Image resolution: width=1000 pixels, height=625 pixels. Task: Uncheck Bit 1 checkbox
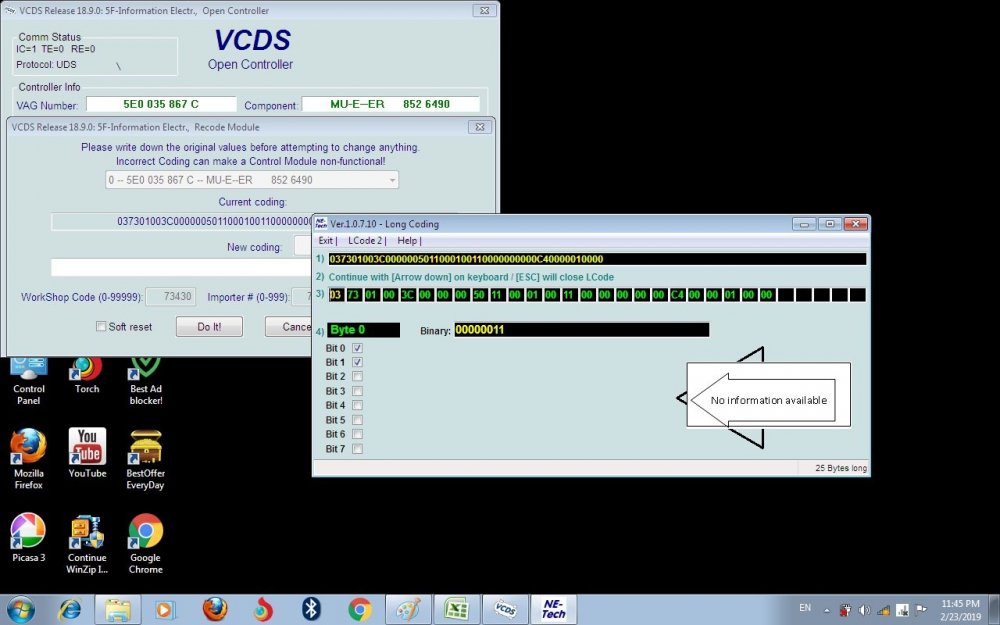[357, 362]
